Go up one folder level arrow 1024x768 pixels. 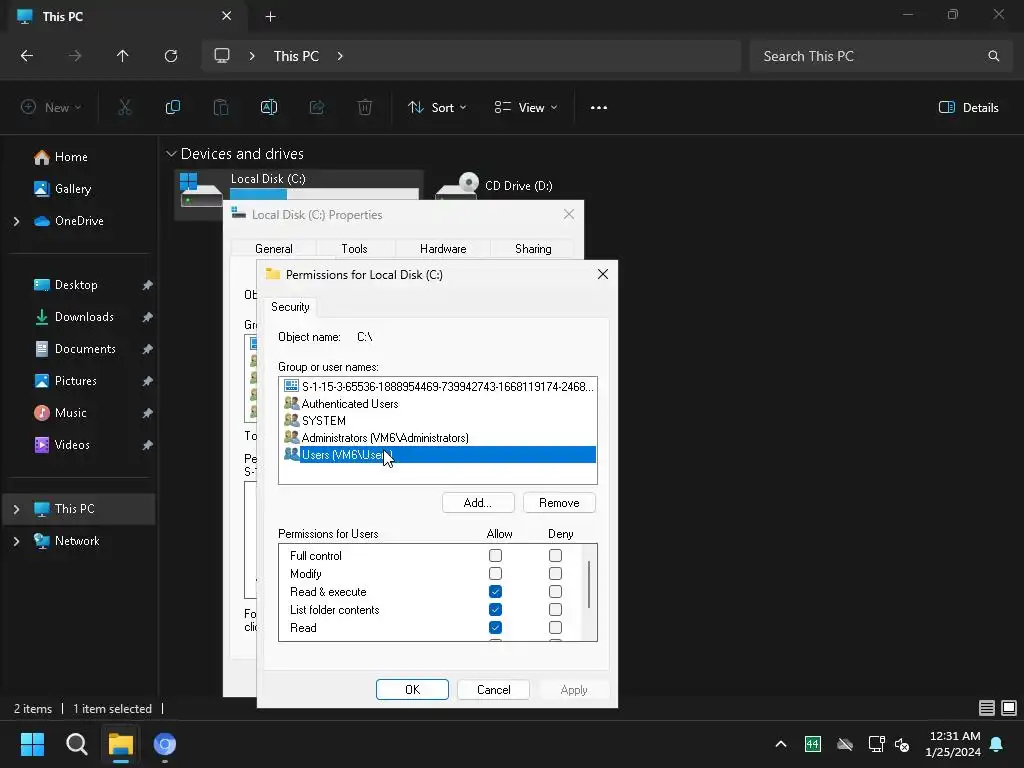click(x=122, y=56)
